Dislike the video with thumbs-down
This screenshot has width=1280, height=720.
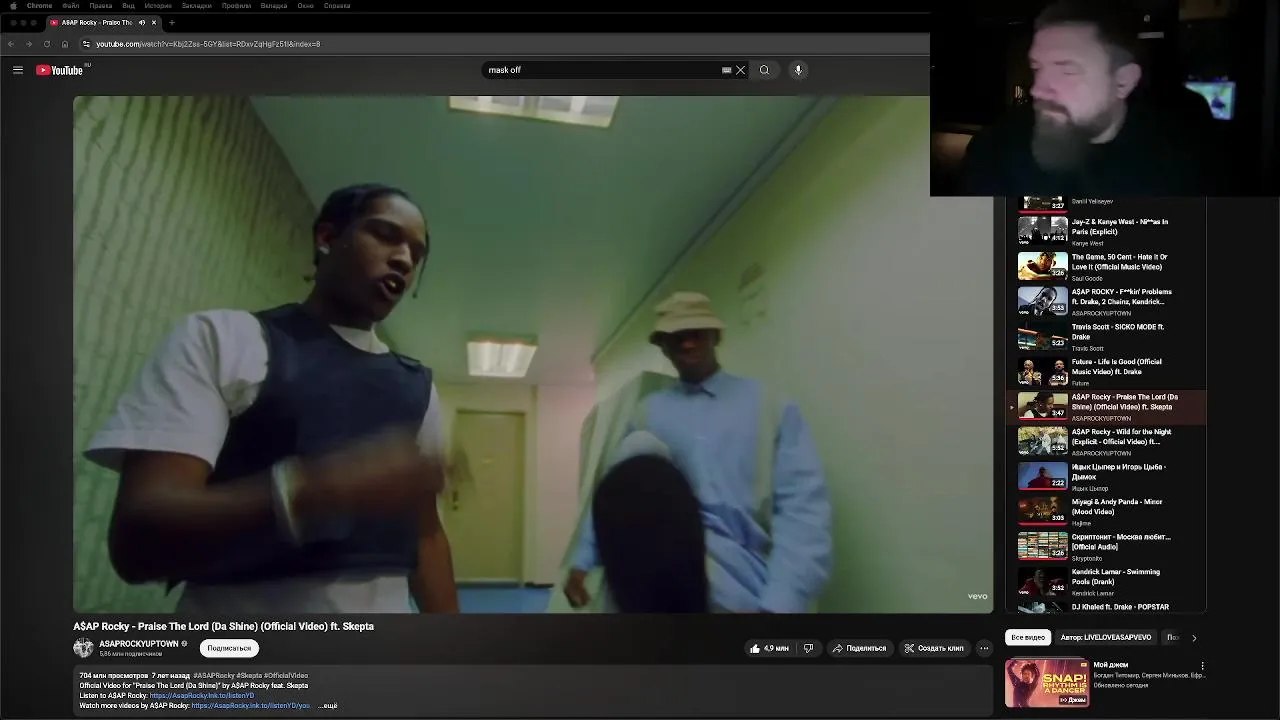click(x=808, y=648)
